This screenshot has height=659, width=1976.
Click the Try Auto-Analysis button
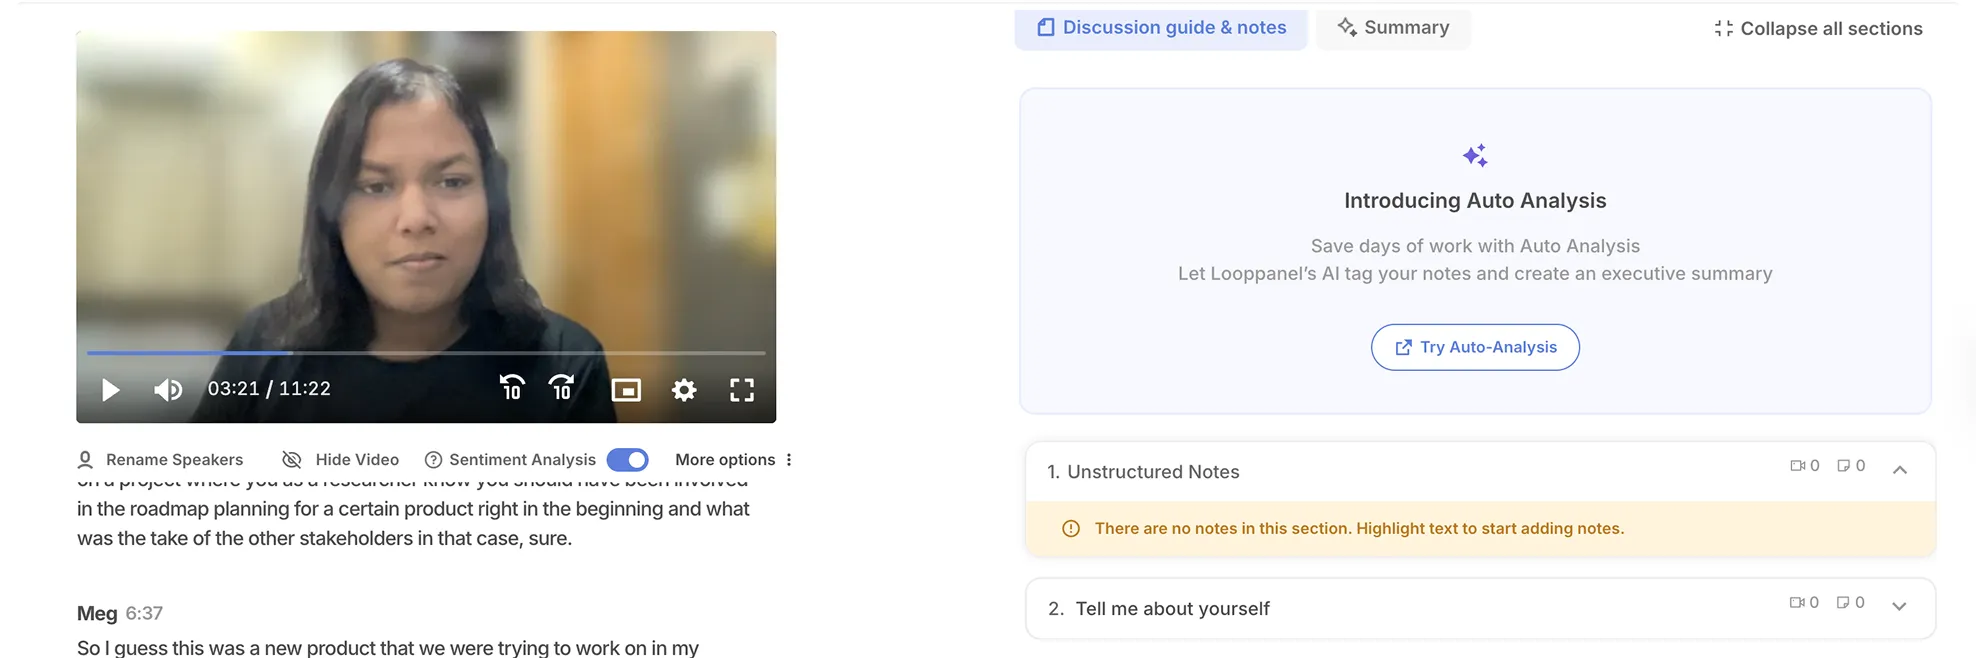pyautogui.click(x=1475, y=347)
